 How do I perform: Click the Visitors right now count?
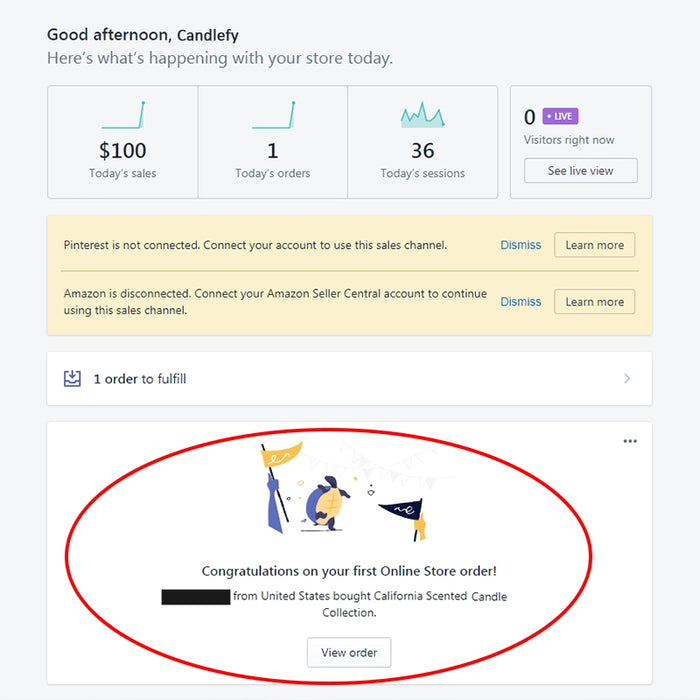click(x=530, y=118)
